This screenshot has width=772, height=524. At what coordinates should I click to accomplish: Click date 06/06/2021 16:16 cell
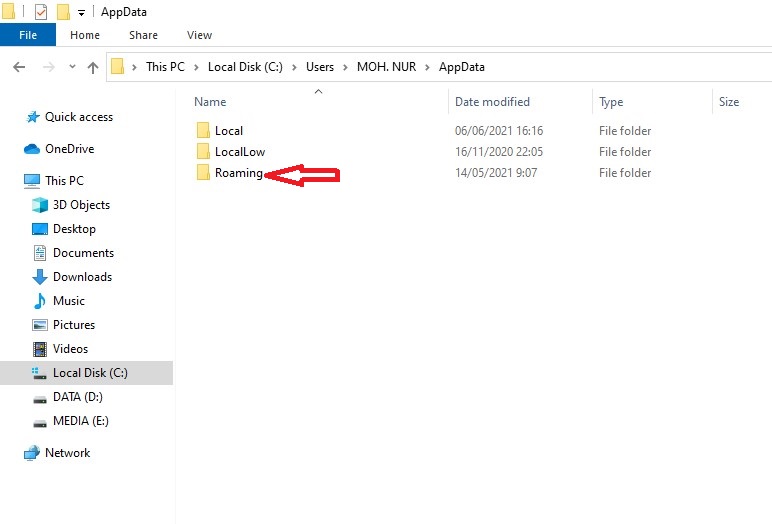point(499,131)
